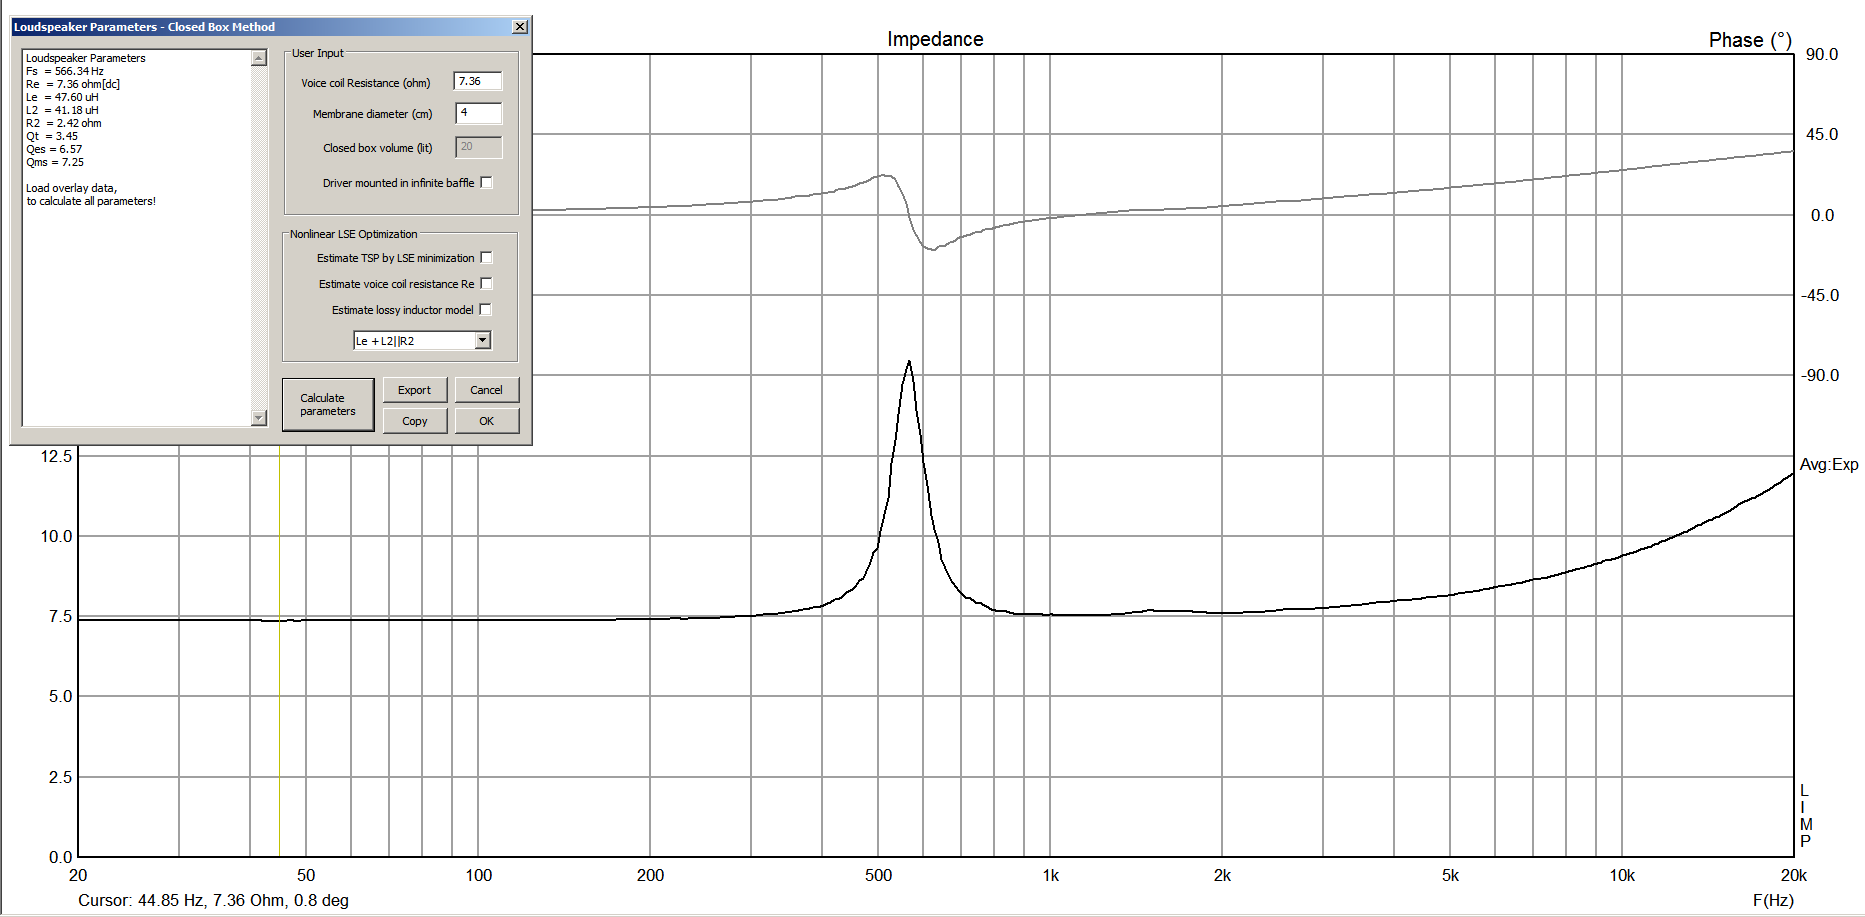Enable Estimate lossy inductor model
This screenshot has width=1865, height=917.
click(486, 310)
